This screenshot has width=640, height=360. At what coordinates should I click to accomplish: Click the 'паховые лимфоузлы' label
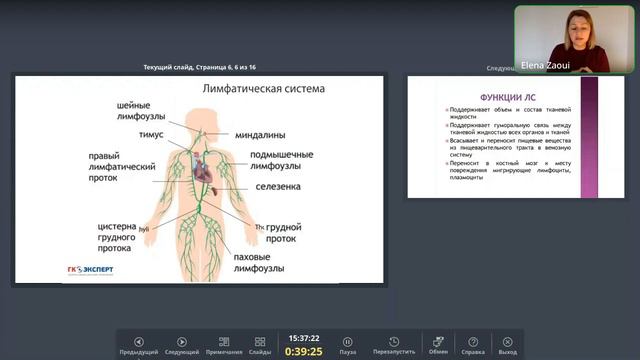259,262
